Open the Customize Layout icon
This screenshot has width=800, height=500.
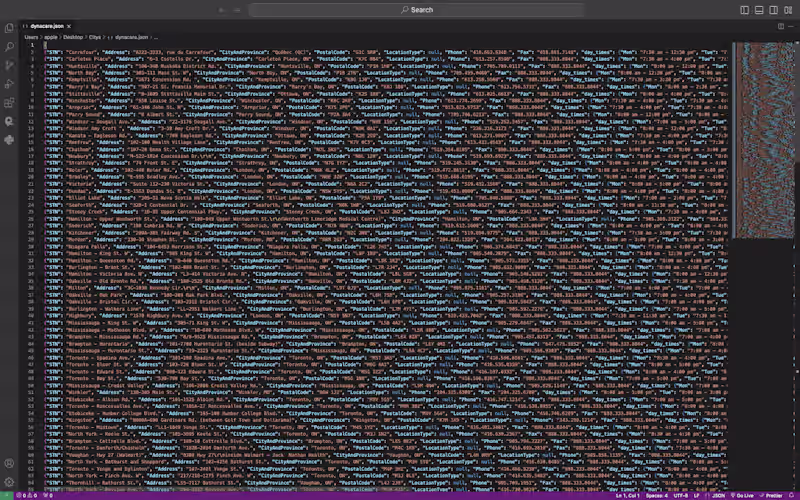(788, 10)
